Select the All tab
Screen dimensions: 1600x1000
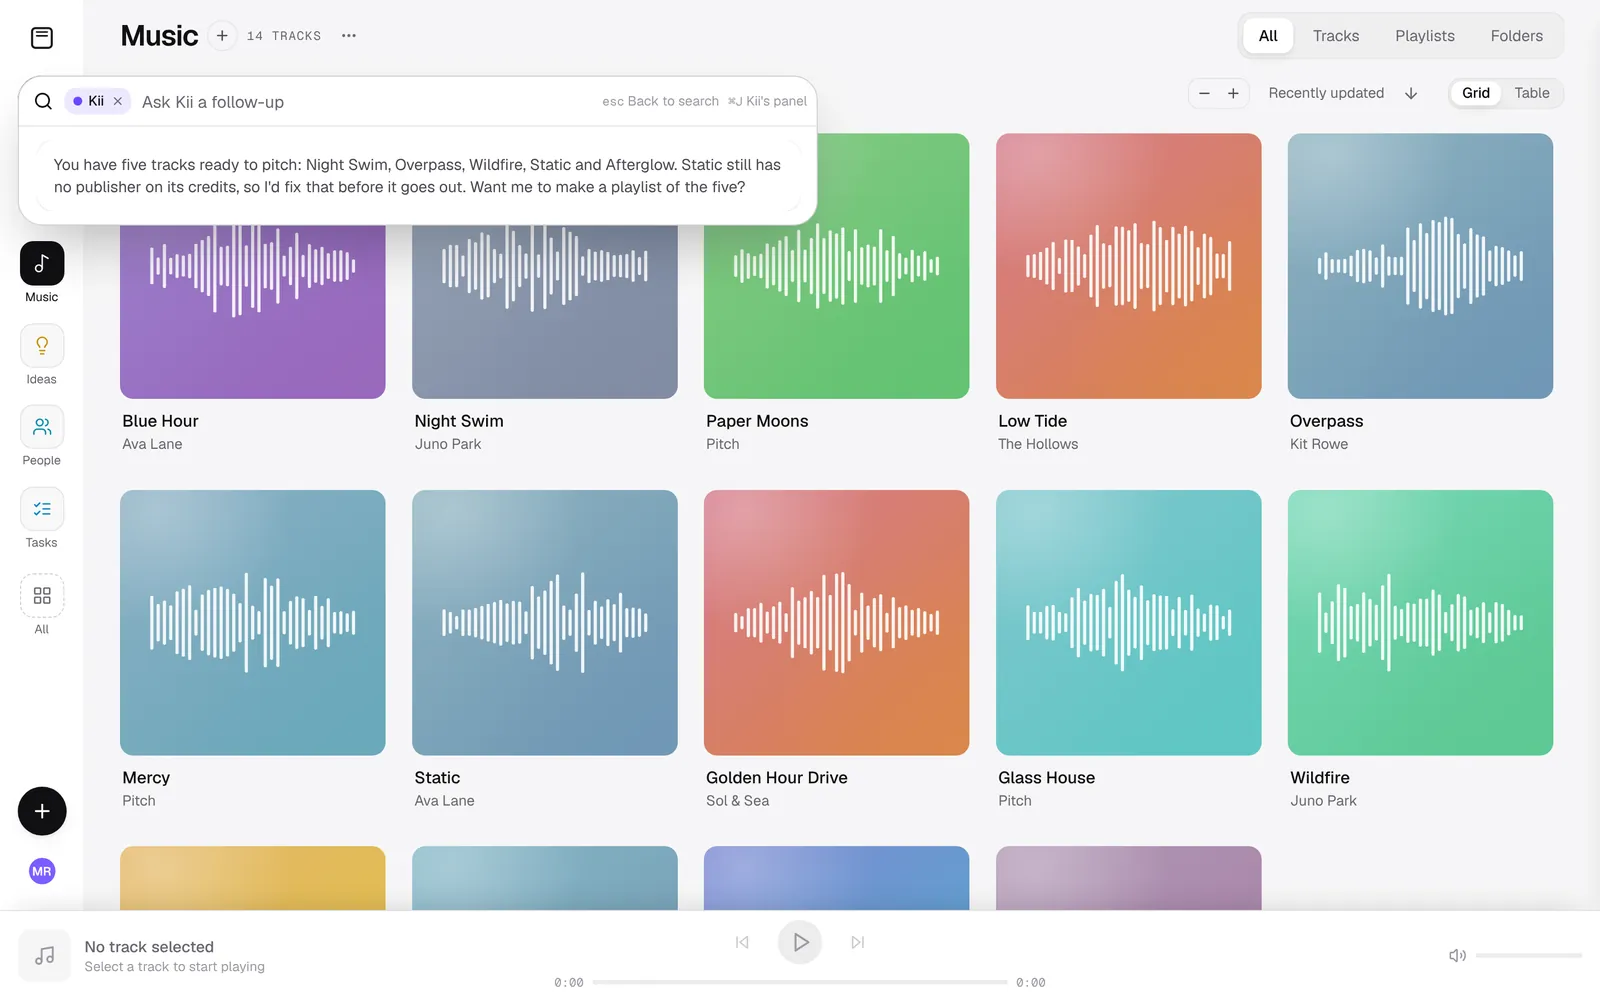pyautogui.click(x=1268, y=36)
